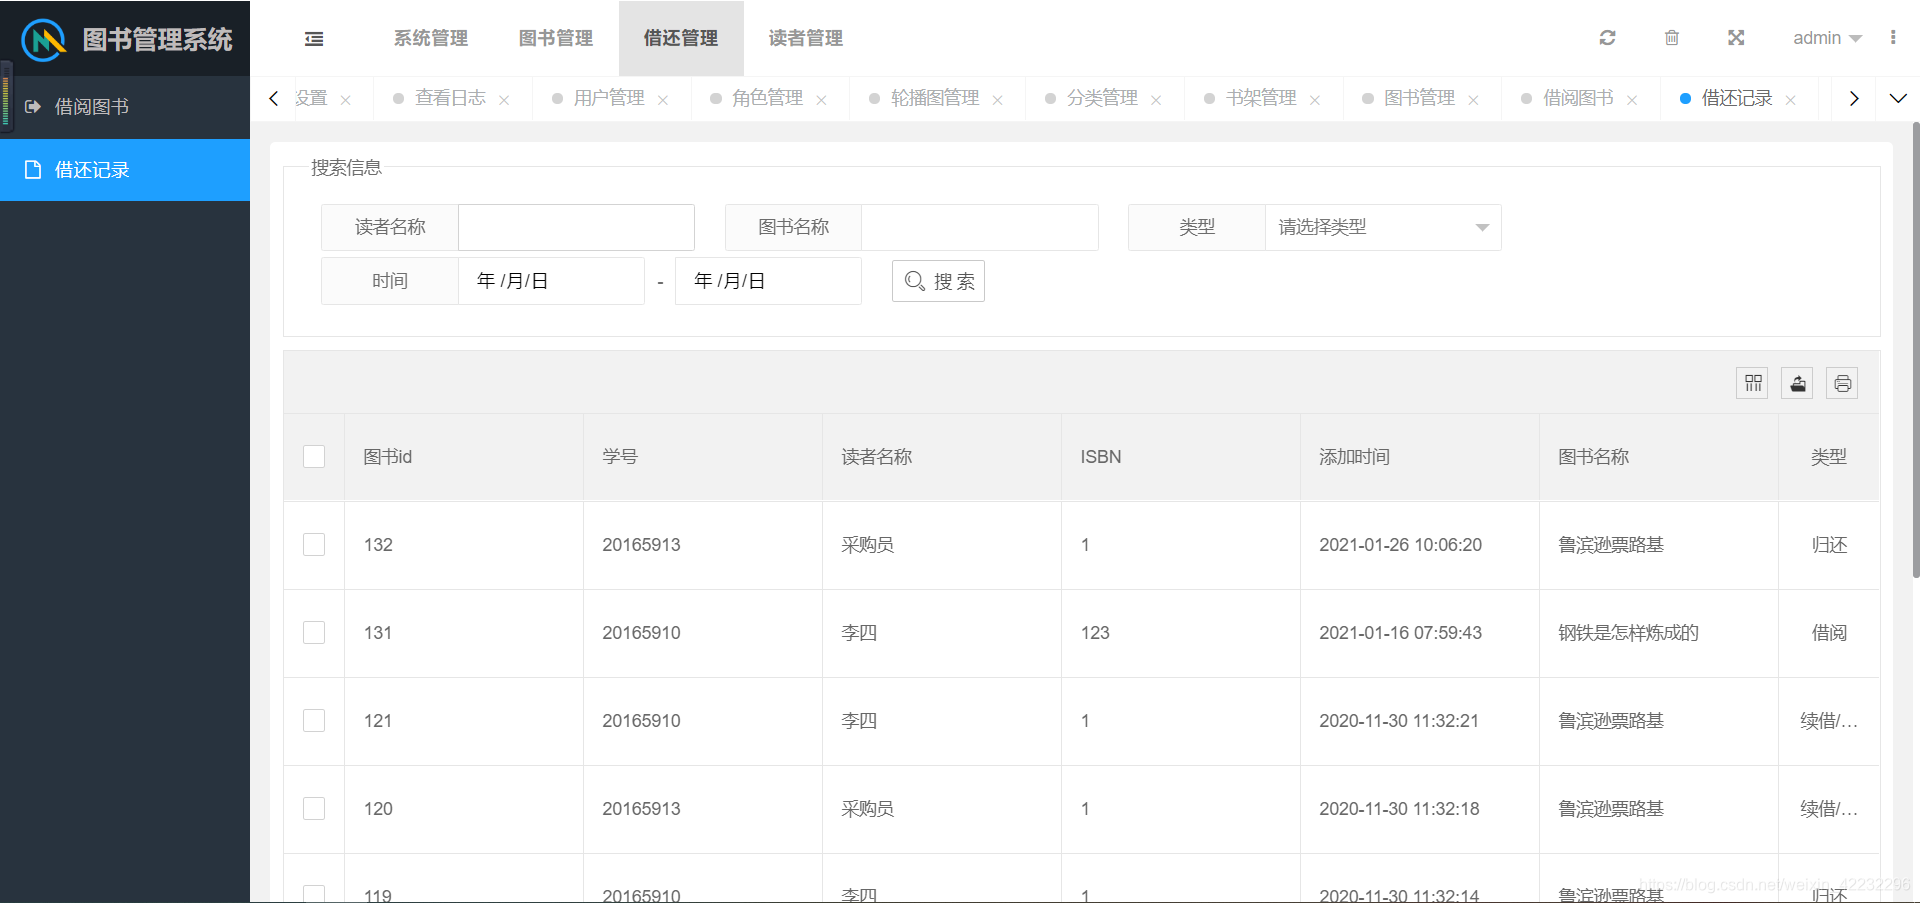Switch to the 轮播图管理 tab
The image size is (1920, 903).
tap(935, 98)
